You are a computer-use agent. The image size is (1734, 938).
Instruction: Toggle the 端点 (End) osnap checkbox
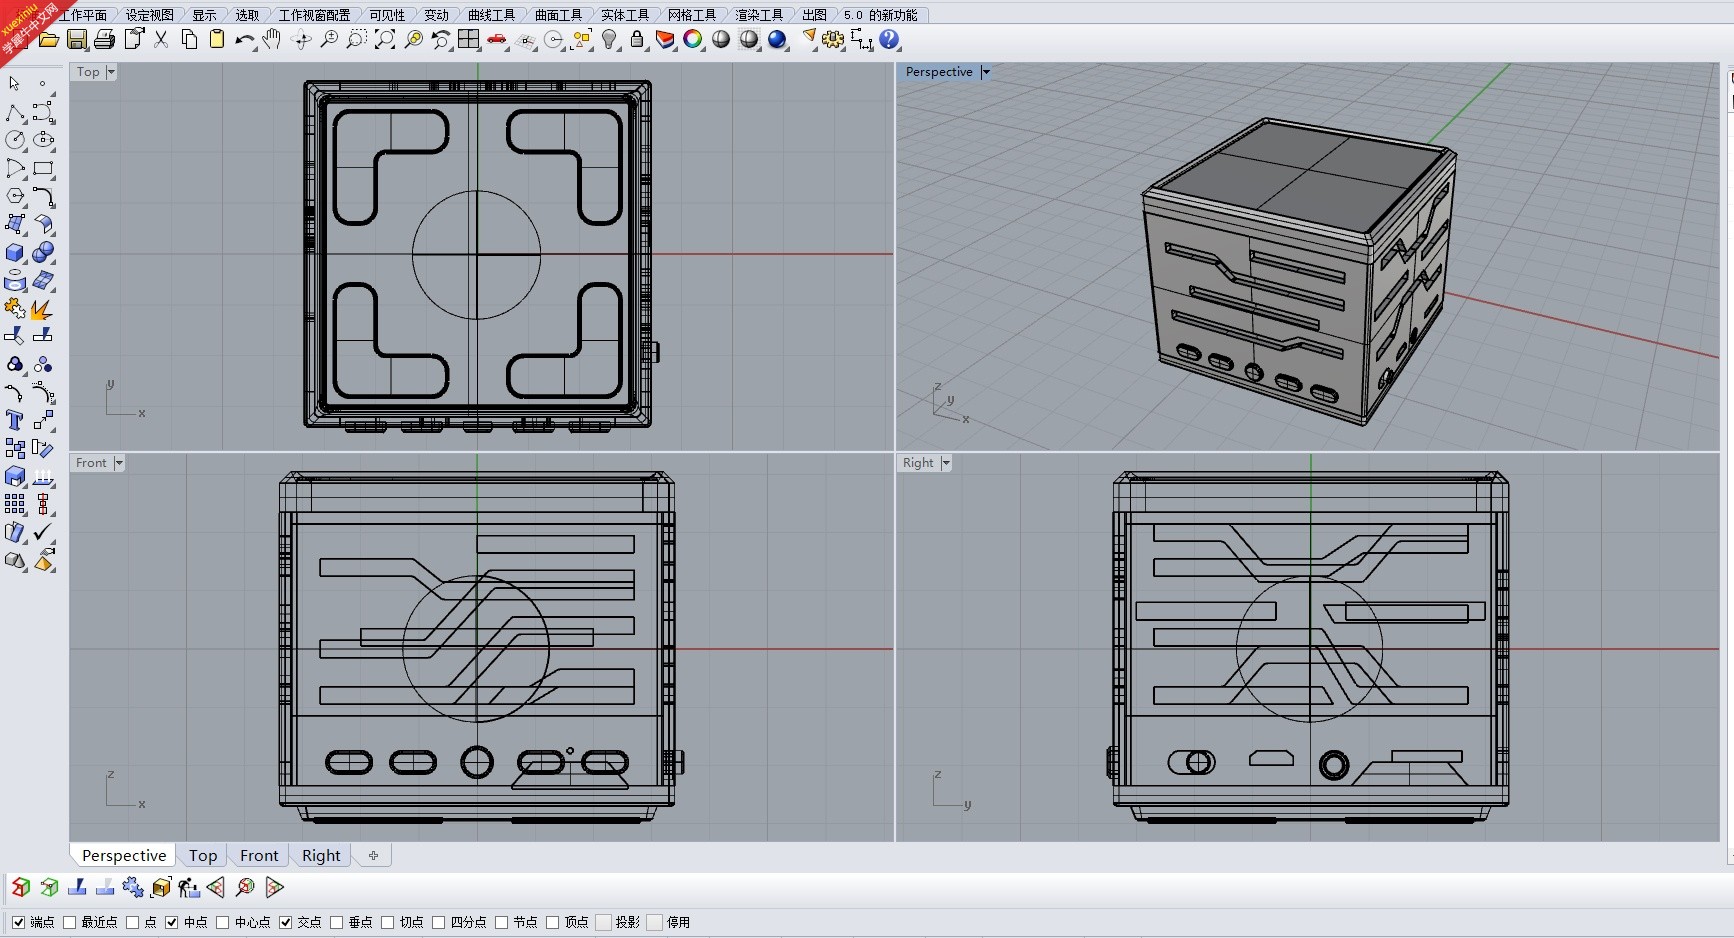pos(18,922)
